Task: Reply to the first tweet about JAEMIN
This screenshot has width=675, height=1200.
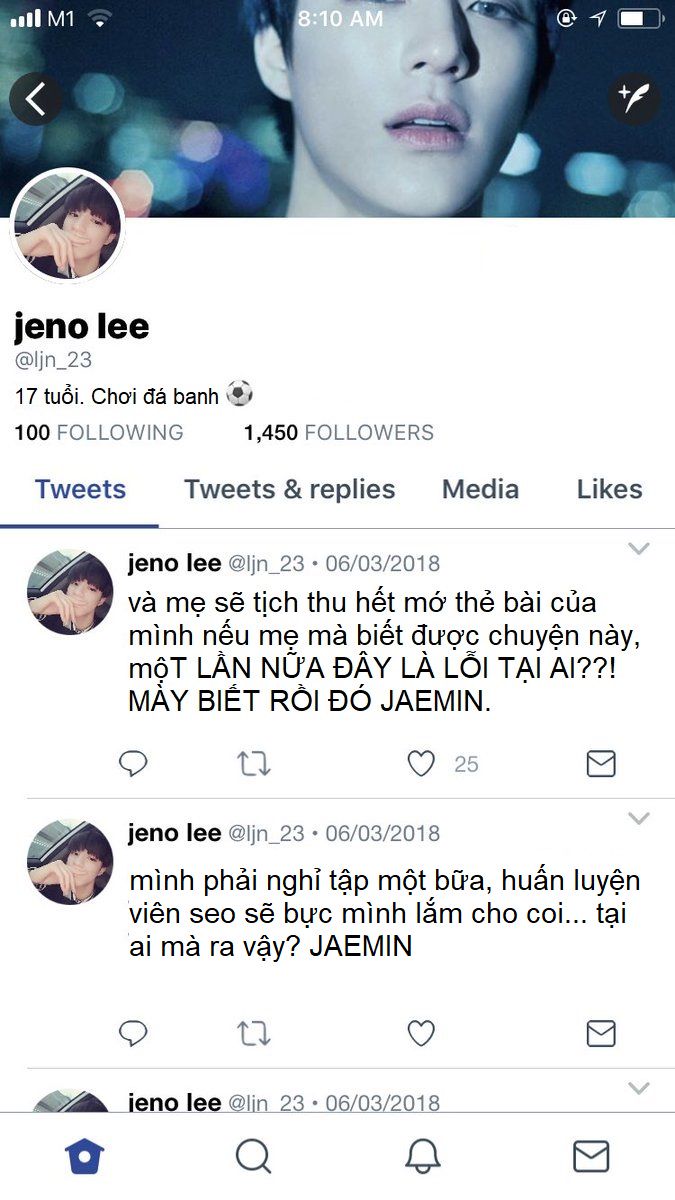Action: tap(133, 765)
